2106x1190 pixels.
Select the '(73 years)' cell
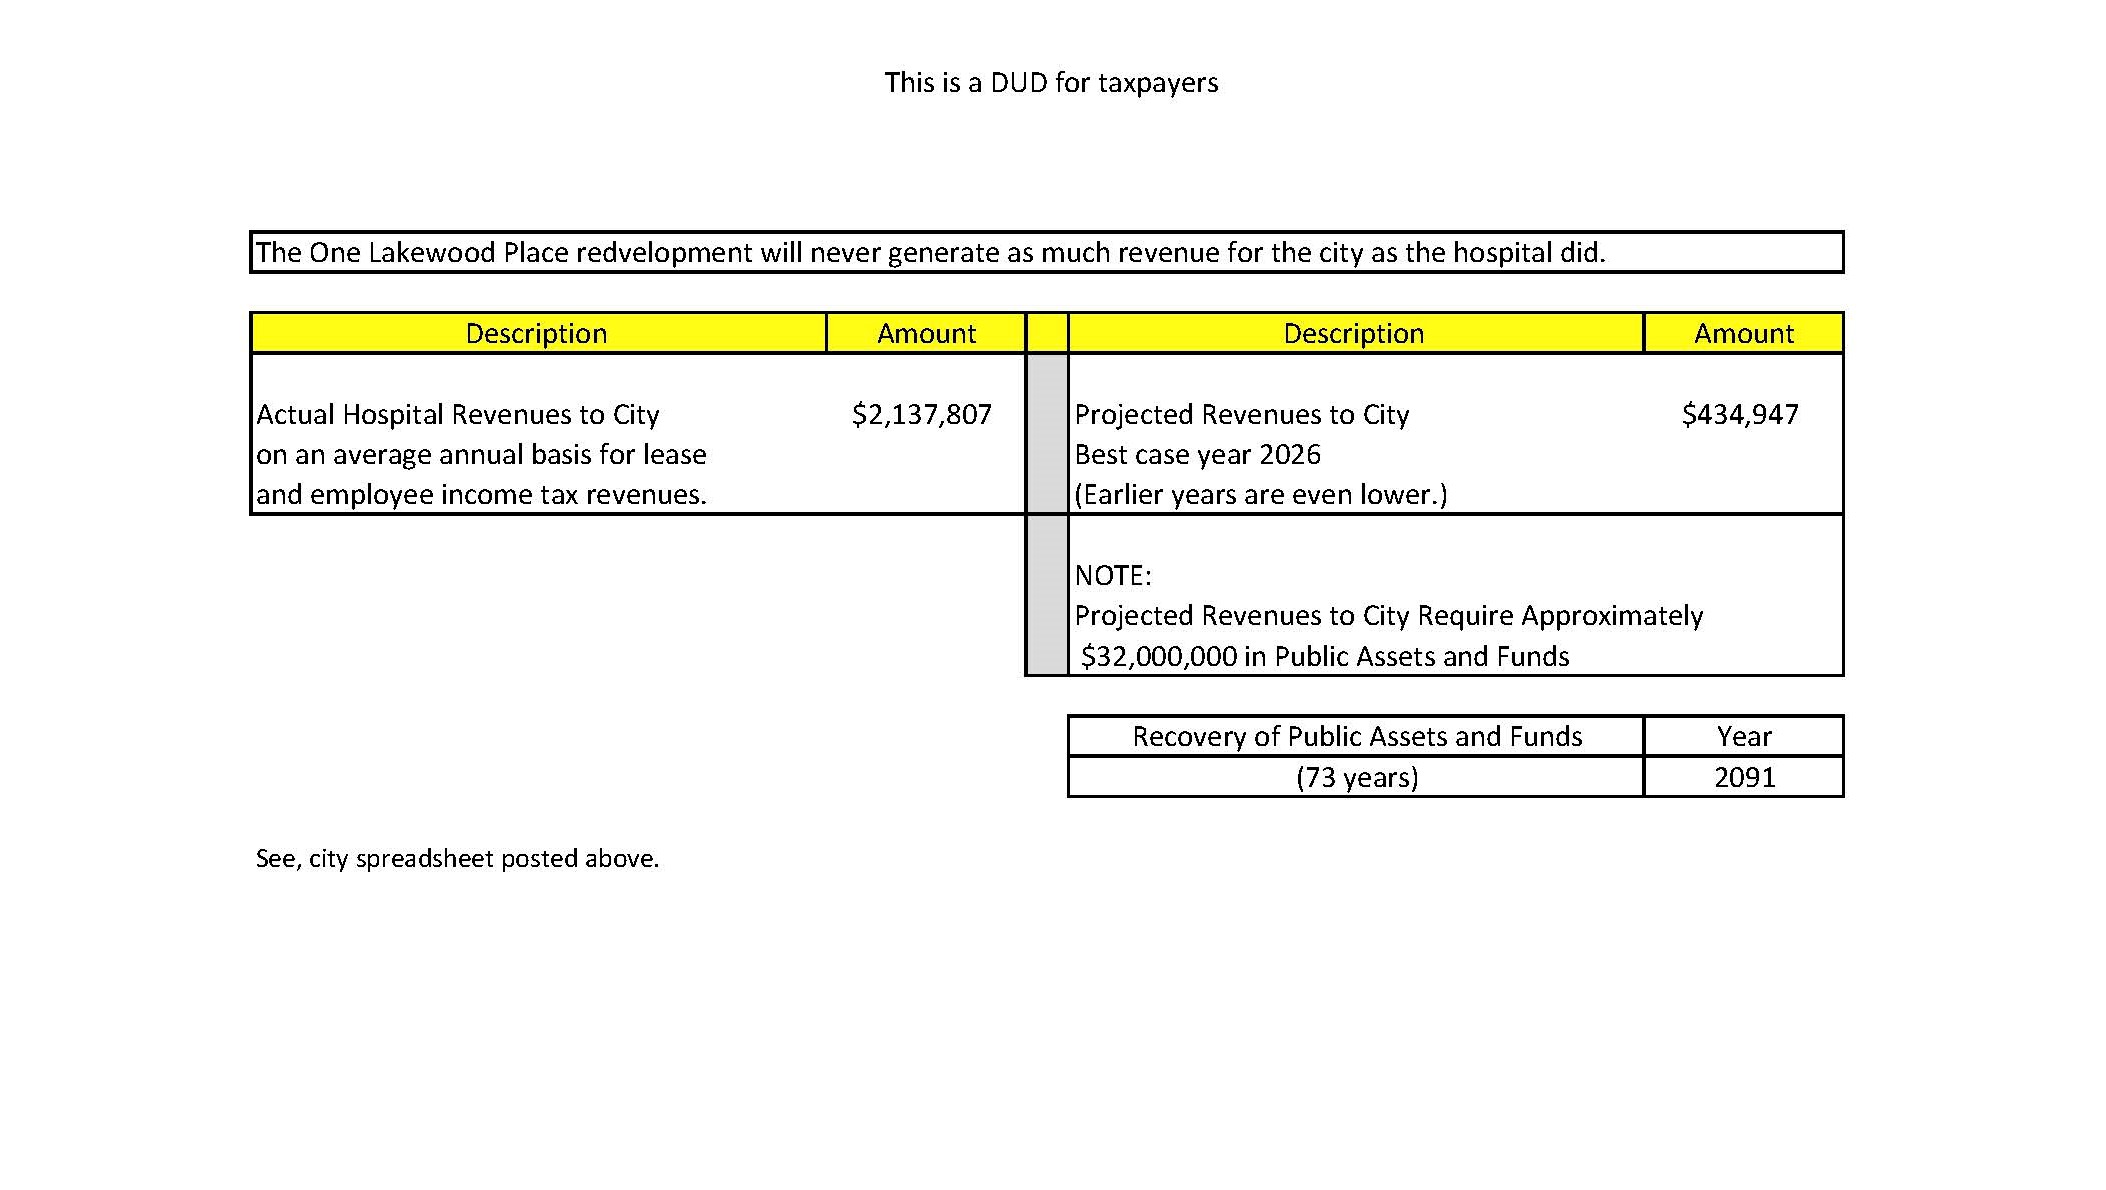pos(1356,777)
